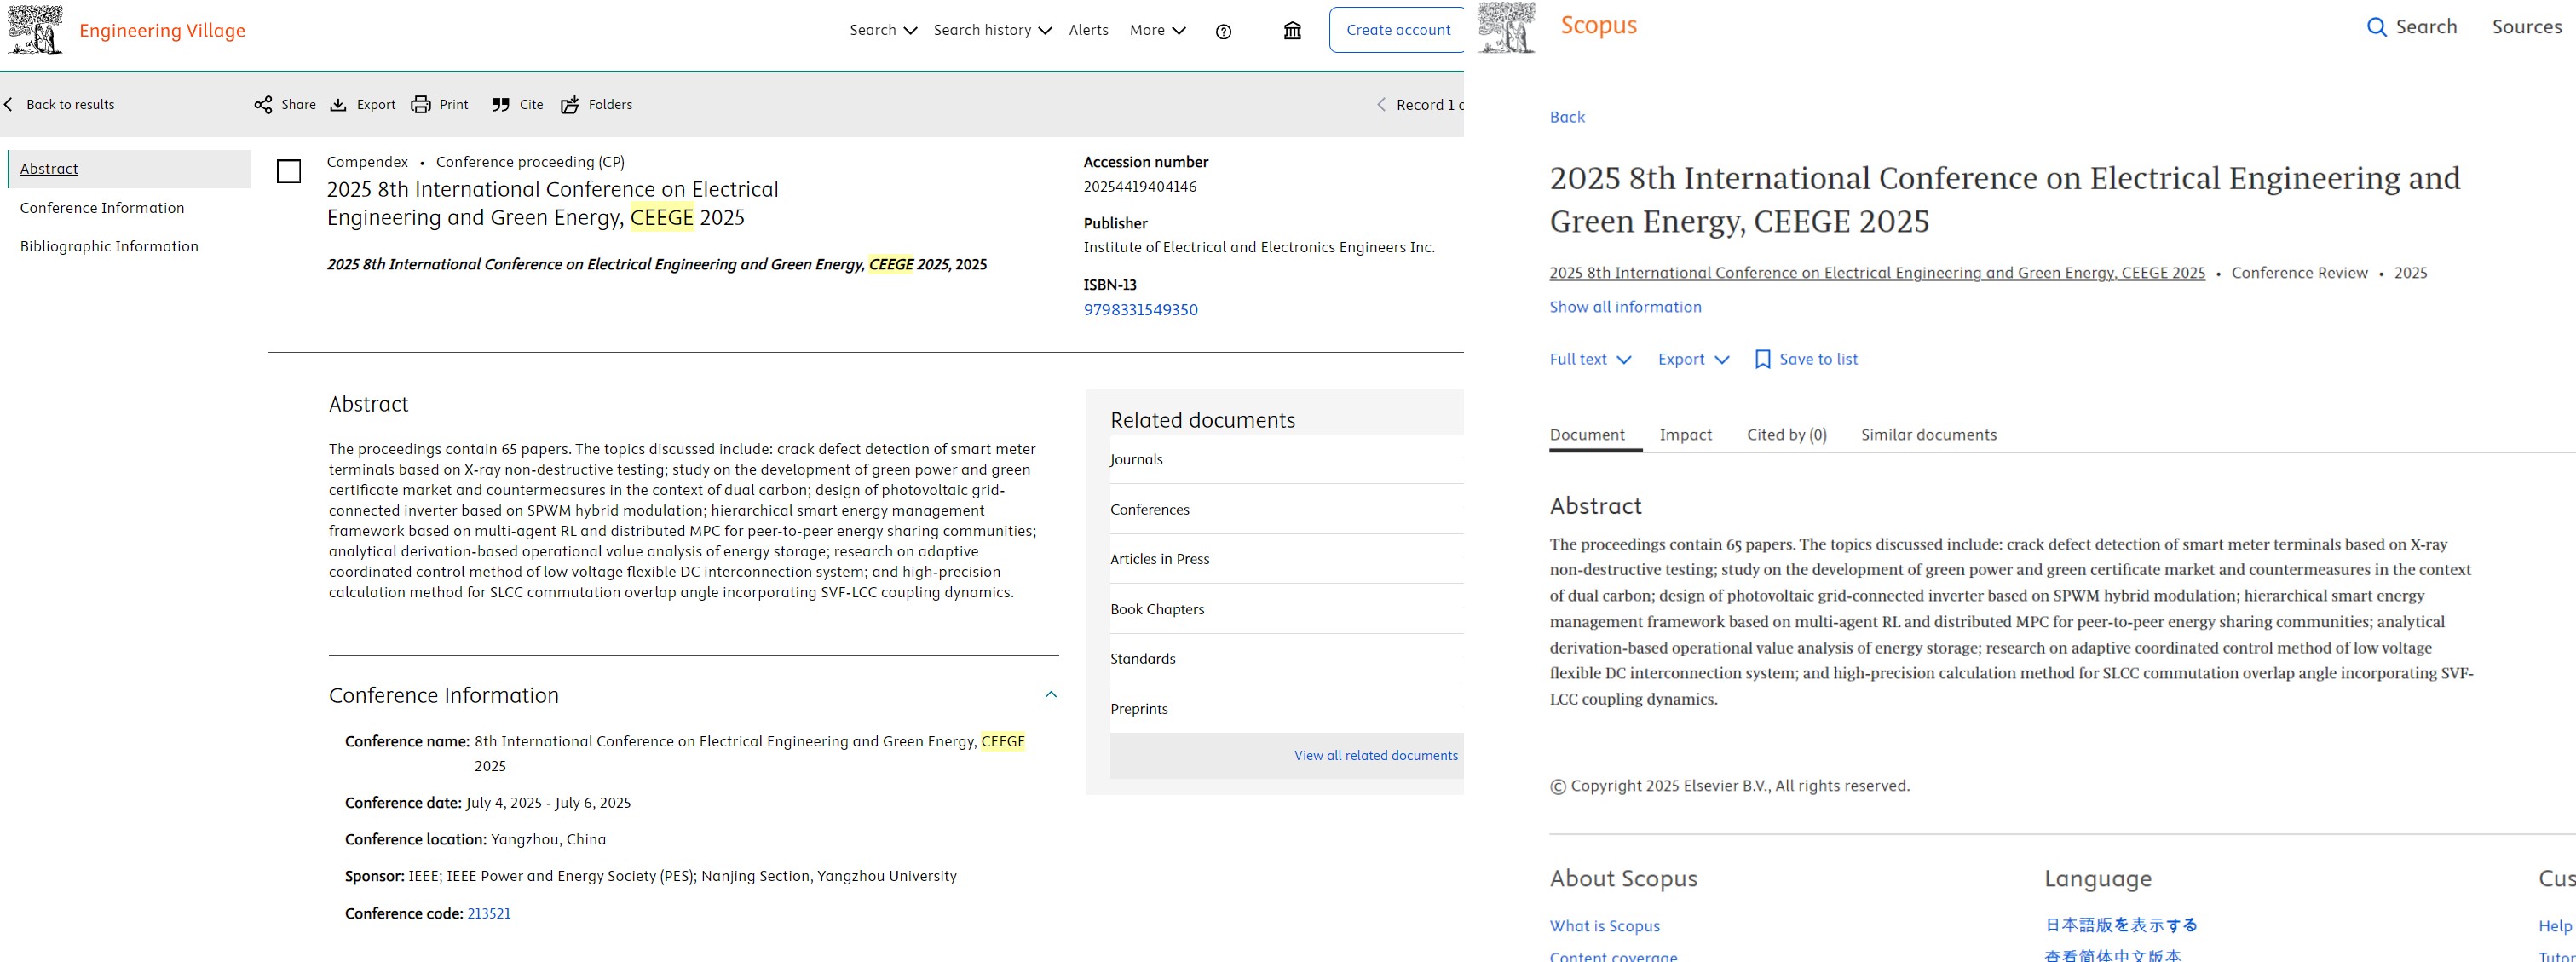Check the record selection checkbox
Image resolution: width=2576 pixels, height=962 pixels.
click(289, 172)
